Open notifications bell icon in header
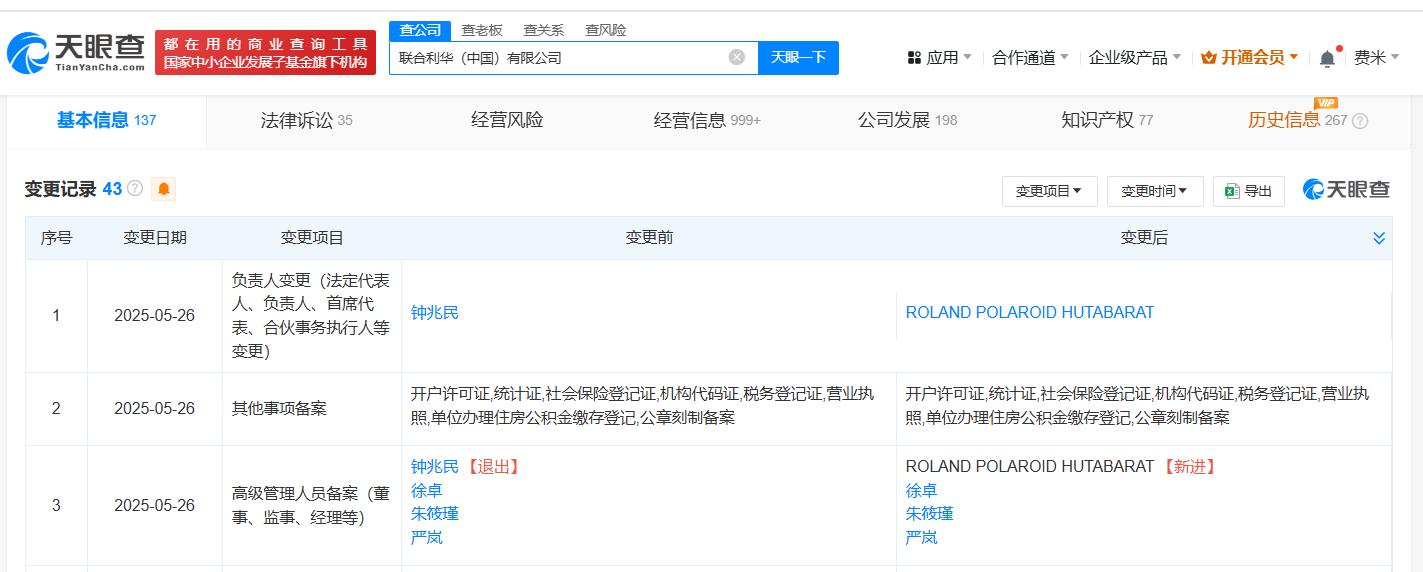 click(1327, 58)
